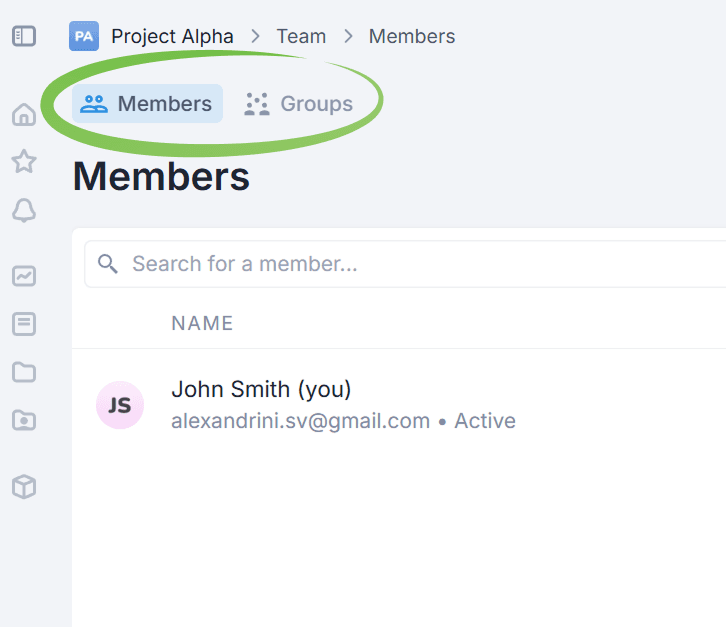Click the PA project avatar badge
Screen dimensions: 726x627
click(x=84, y=37)
